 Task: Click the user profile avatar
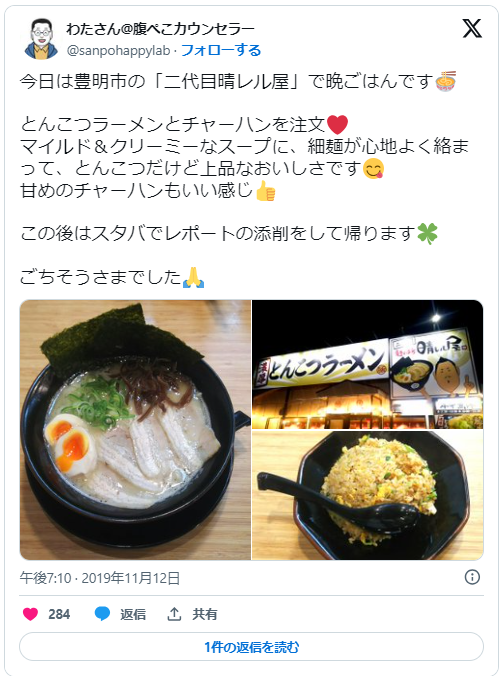41,39
